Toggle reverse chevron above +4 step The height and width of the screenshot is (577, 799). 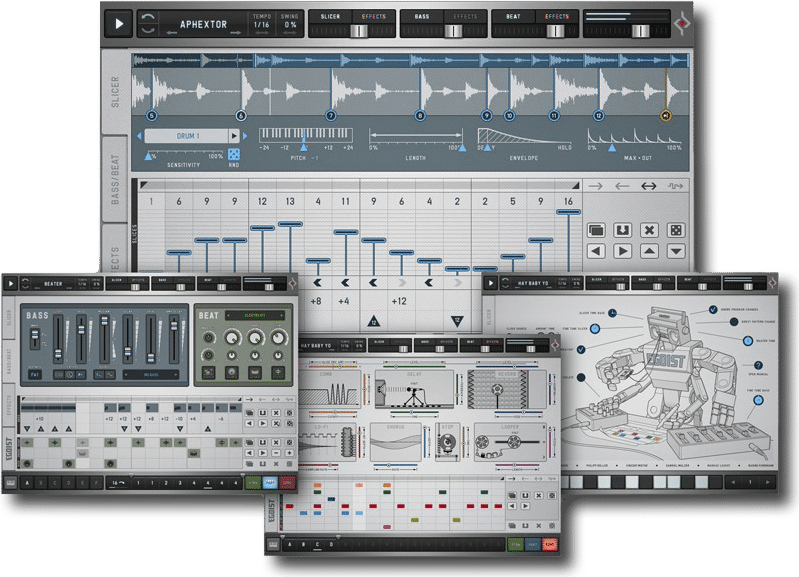(x=345, y=282)
